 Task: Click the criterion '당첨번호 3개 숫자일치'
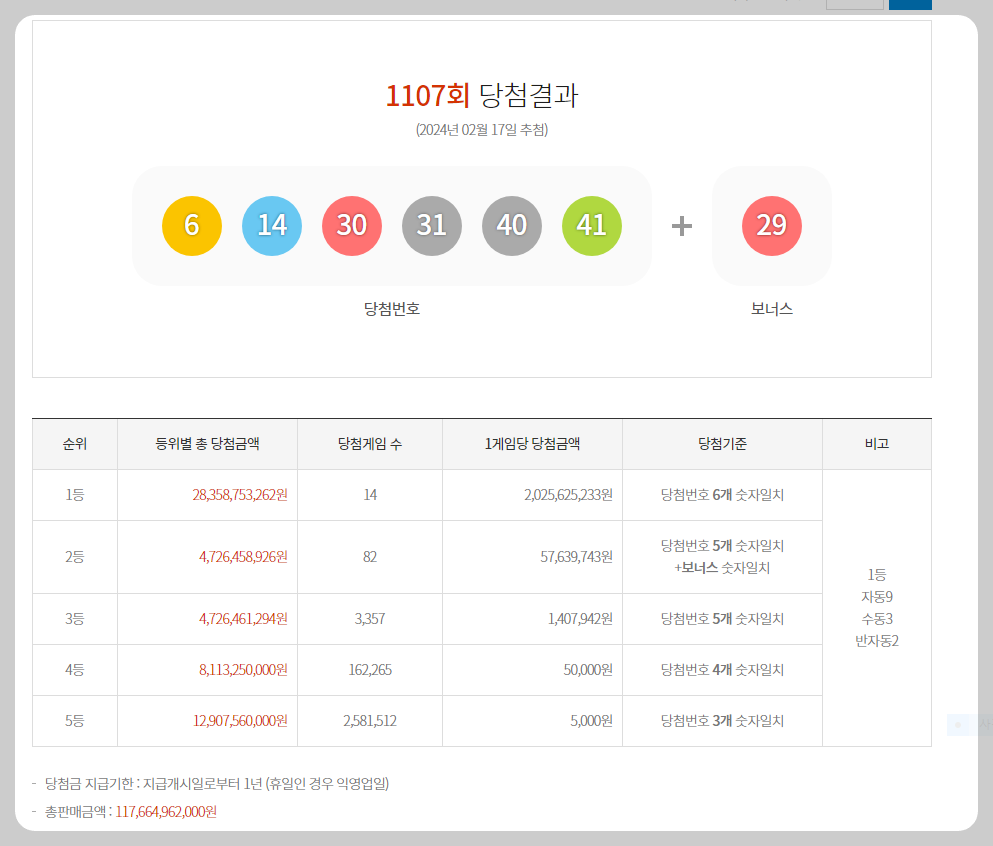(x=723, y=721)
